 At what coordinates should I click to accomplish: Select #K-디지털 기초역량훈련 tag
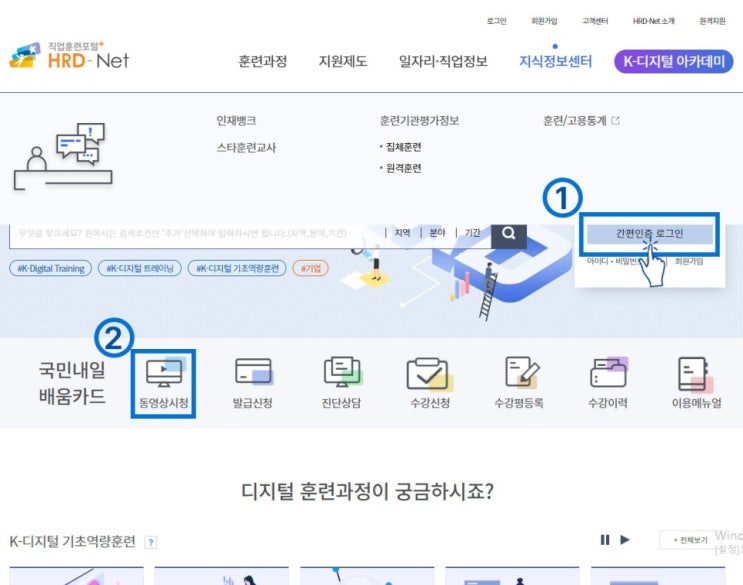[237, 269]
